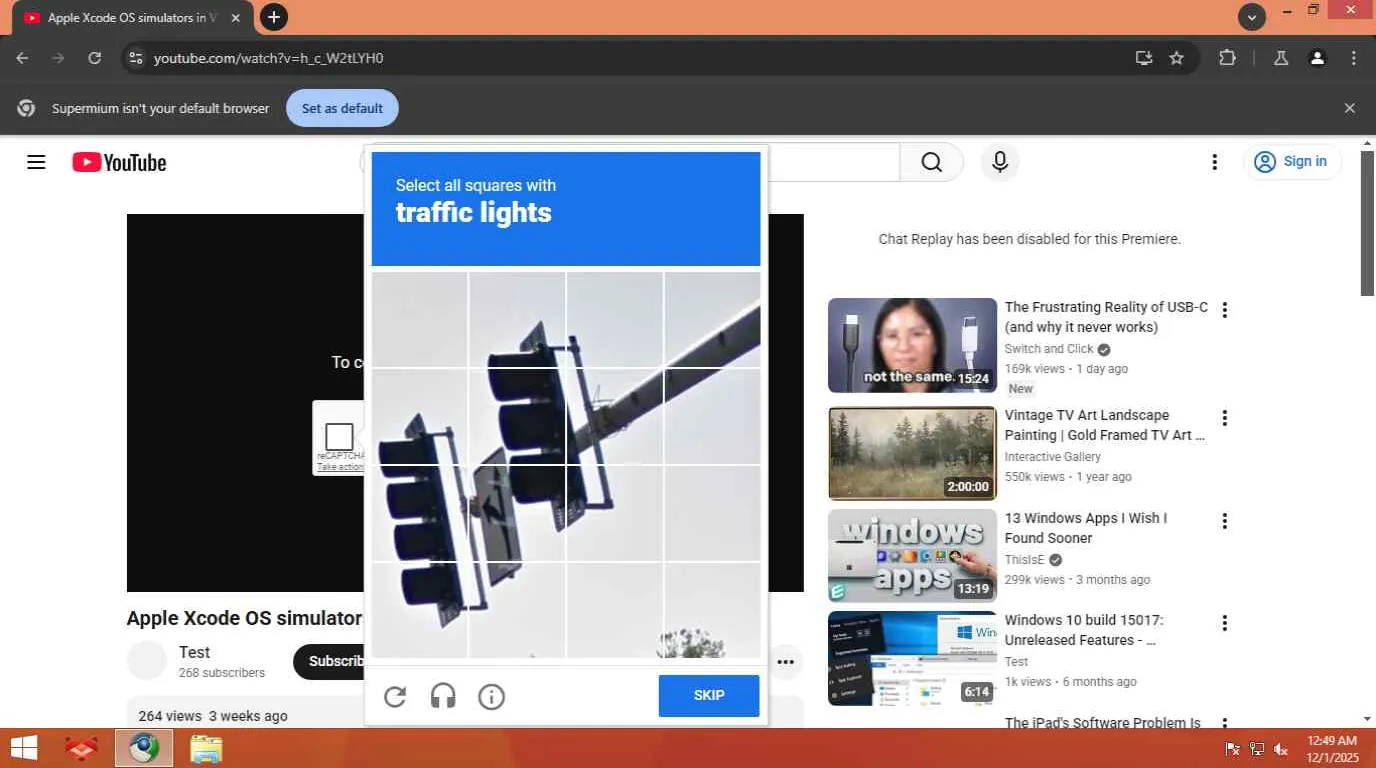This screenshot has height=768, width=1376.
Task: Switch to the audio challenge headphones icon
Action: coord(443,696)
